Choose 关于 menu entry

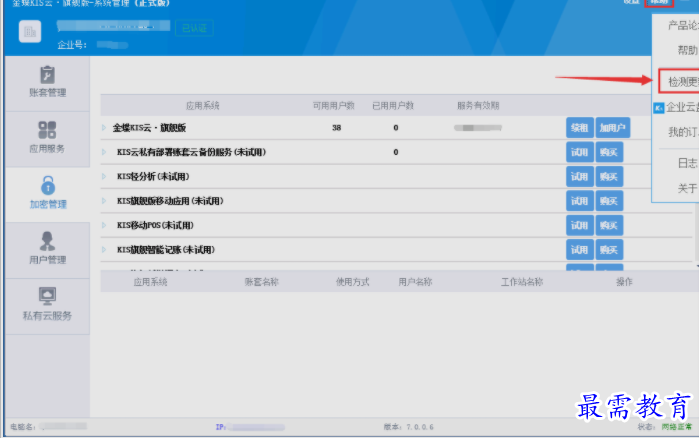click(x=687, y=188)
